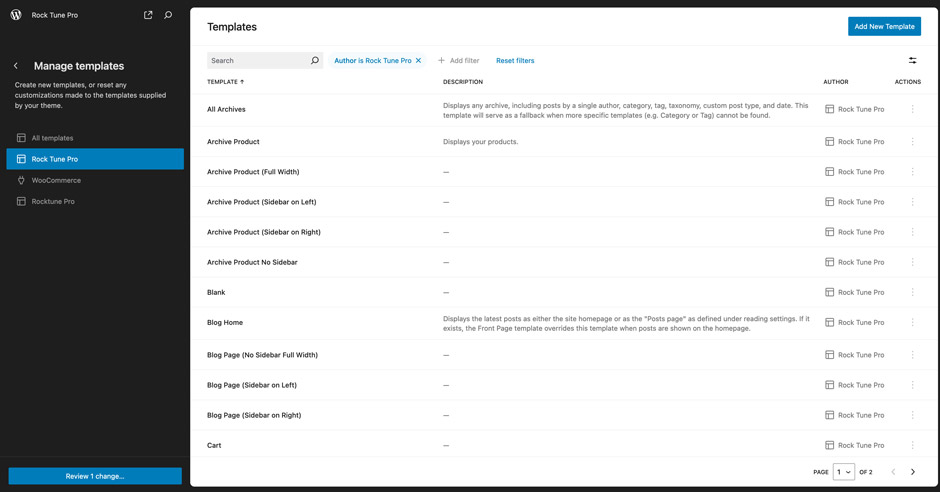Open actions menu for All Archives
This screenshot has height=492, width=940.
pos(912,110)
